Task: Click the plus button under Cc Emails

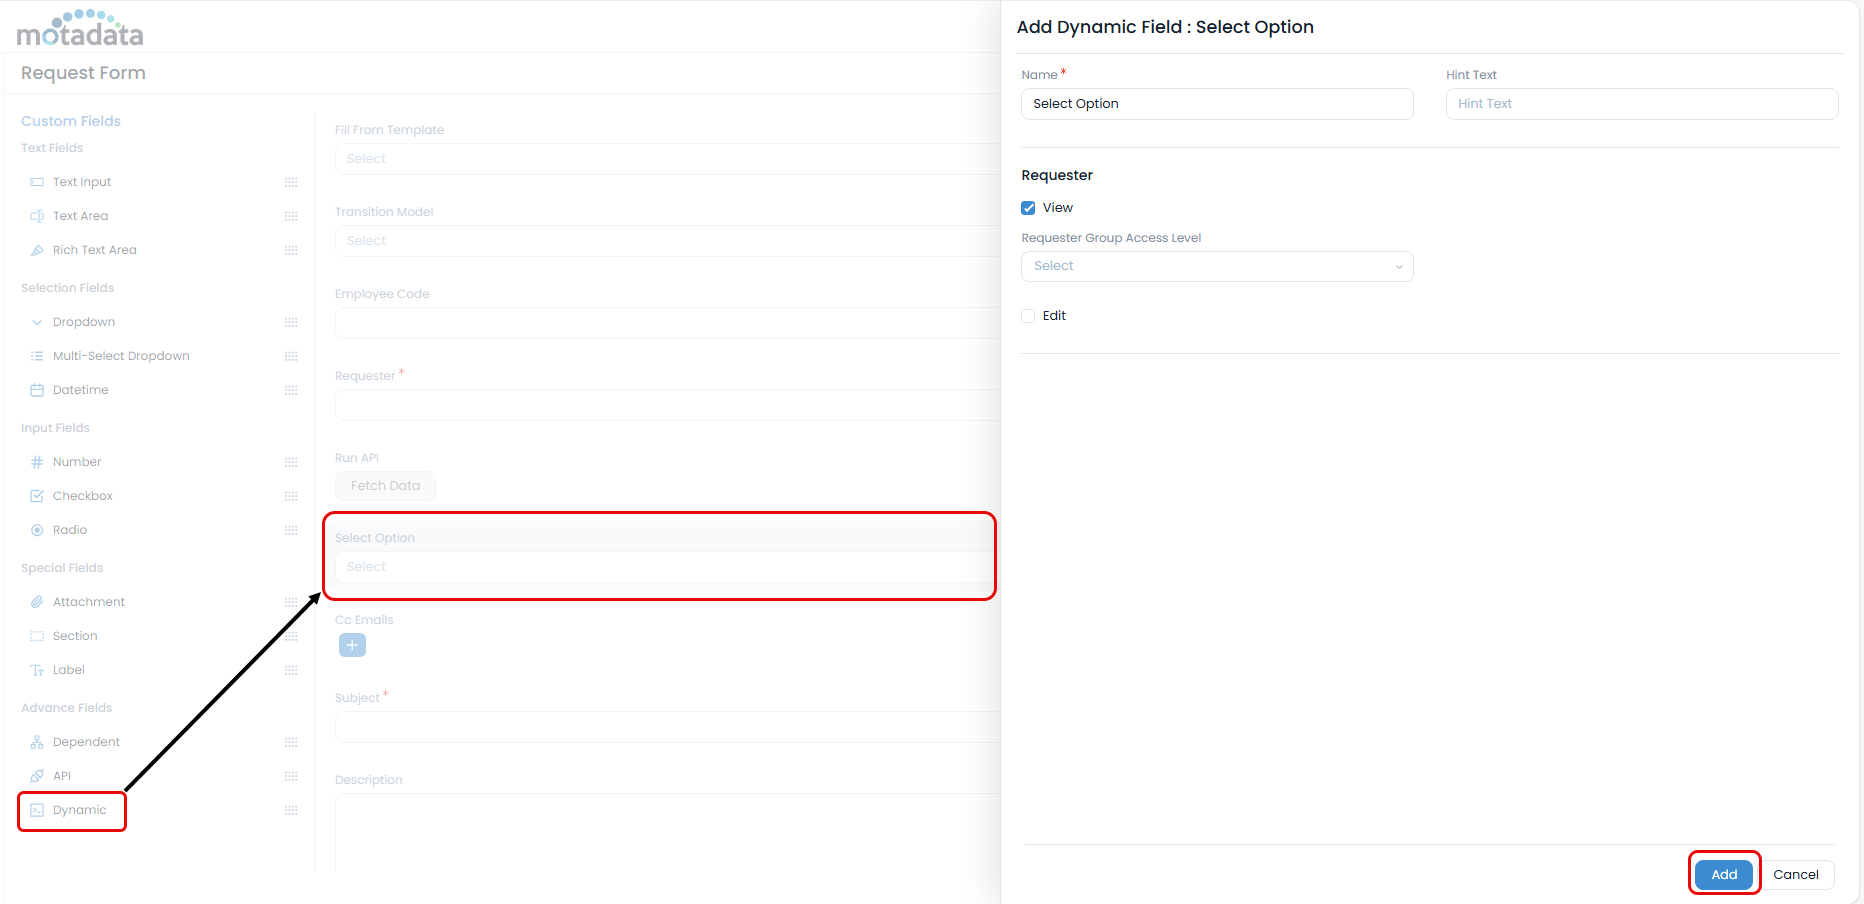Action: click(352, 645)
